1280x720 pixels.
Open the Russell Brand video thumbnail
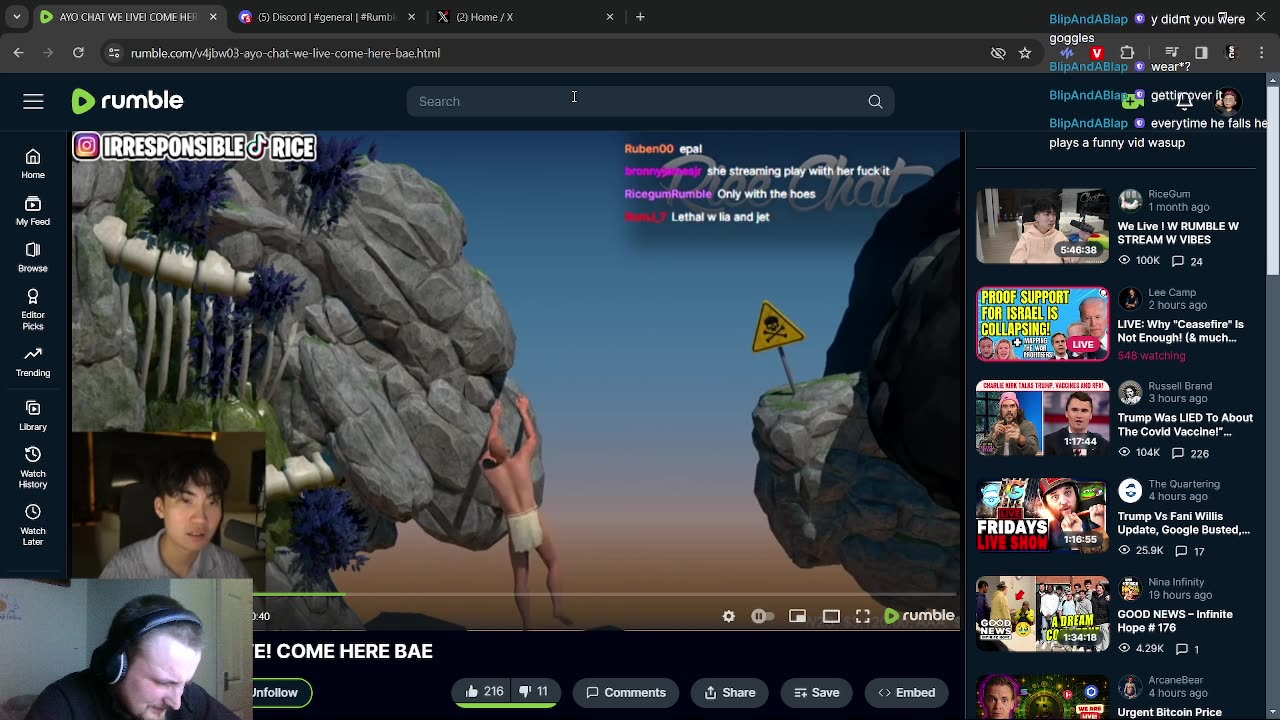1042,418
